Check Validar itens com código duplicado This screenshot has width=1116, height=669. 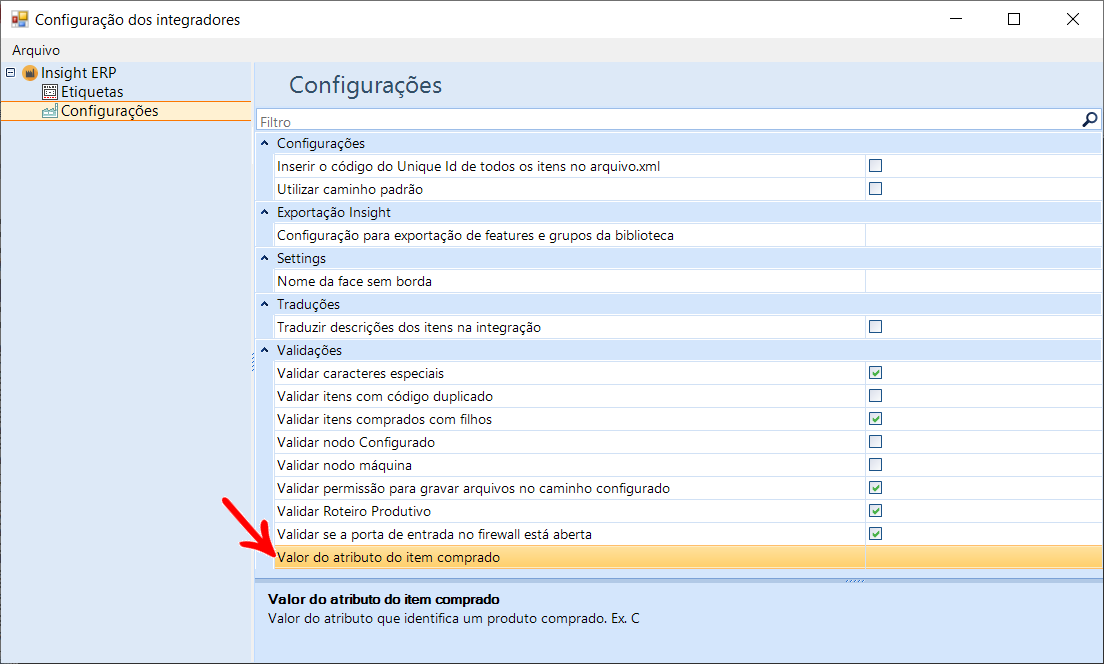pos(875,396)
